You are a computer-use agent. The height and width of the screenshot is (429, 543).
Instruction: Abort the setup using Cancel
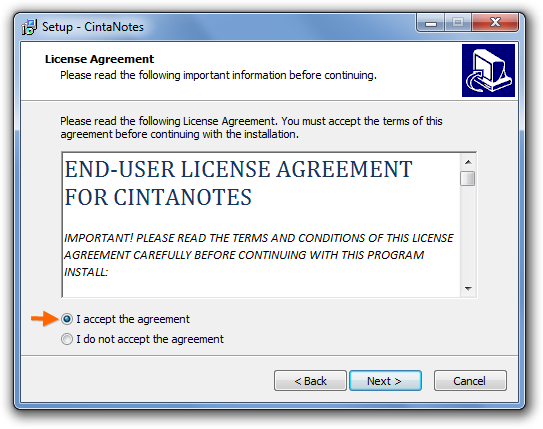470,381
